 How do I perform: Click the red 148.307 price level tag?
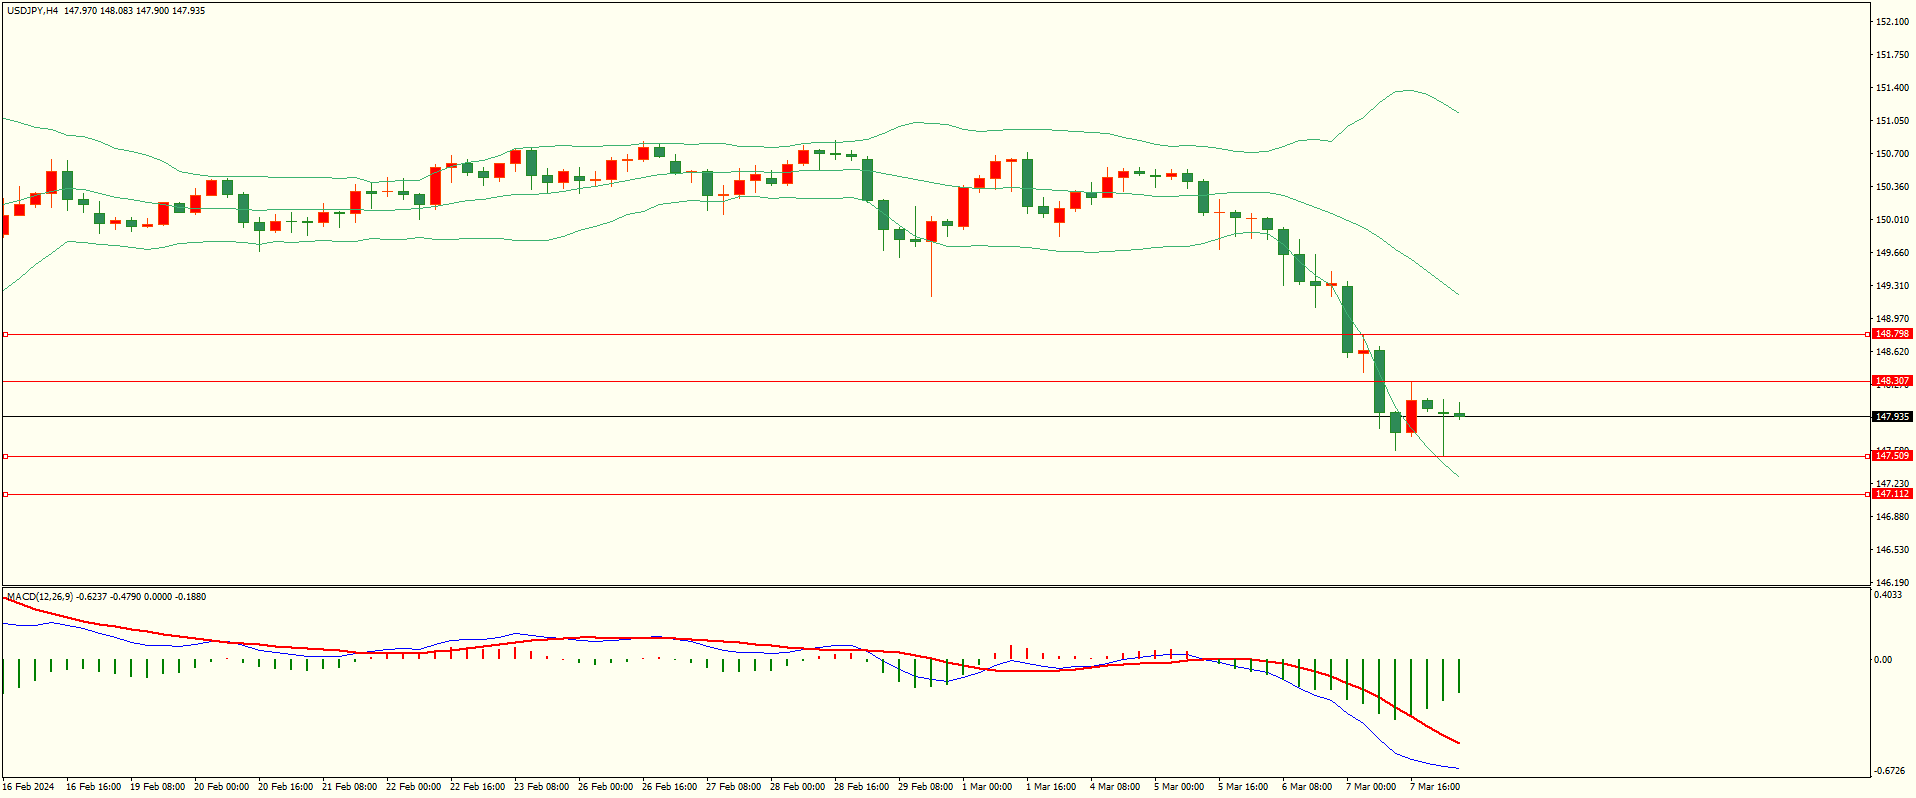(x=1891, y=381)
